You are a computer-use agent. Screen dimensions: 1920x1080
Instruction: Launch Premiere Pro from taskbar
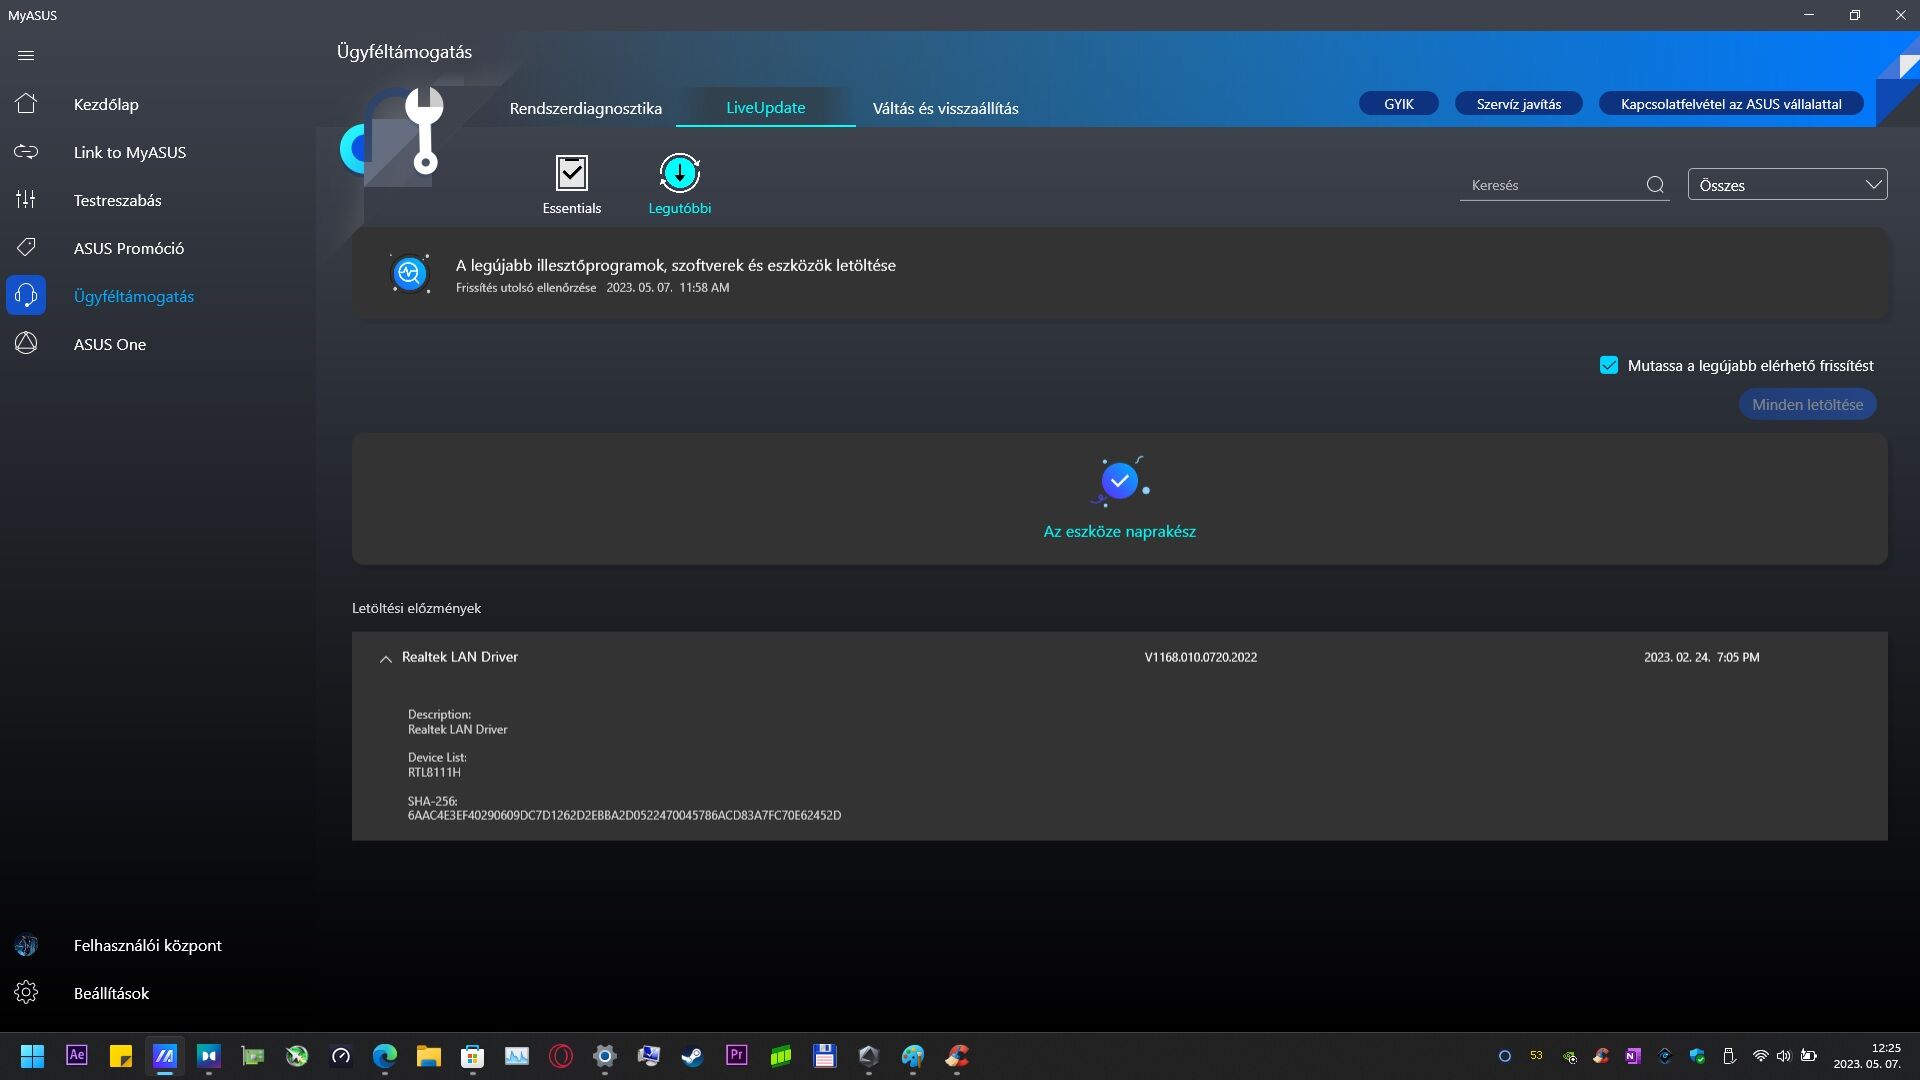coord(737,1056)
